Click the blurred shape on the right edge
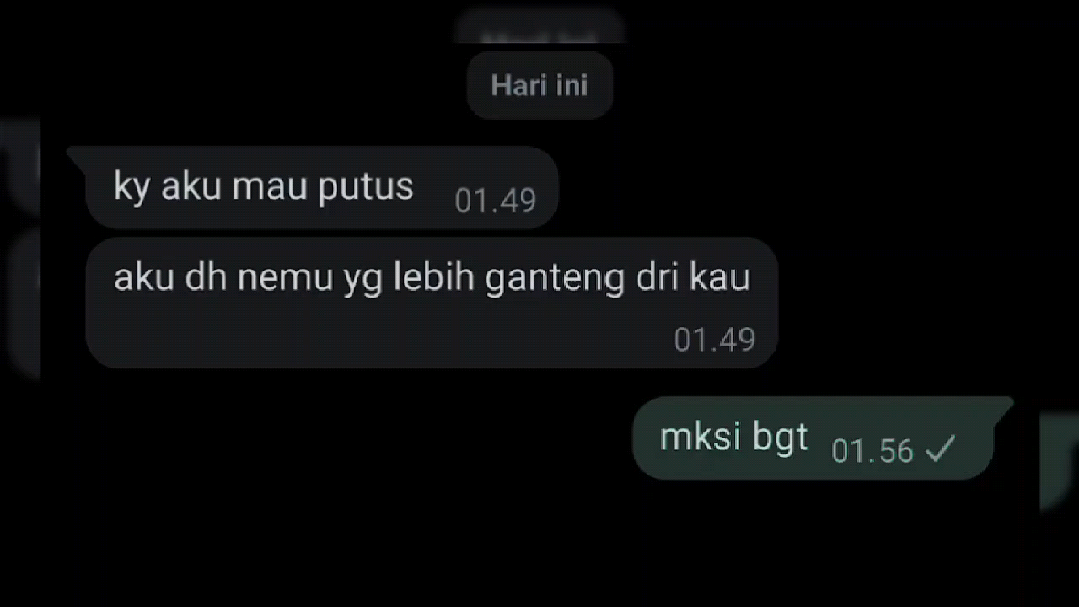Screen dimensions: 1079x607 pyautogui.click(x=1059, y=461)
